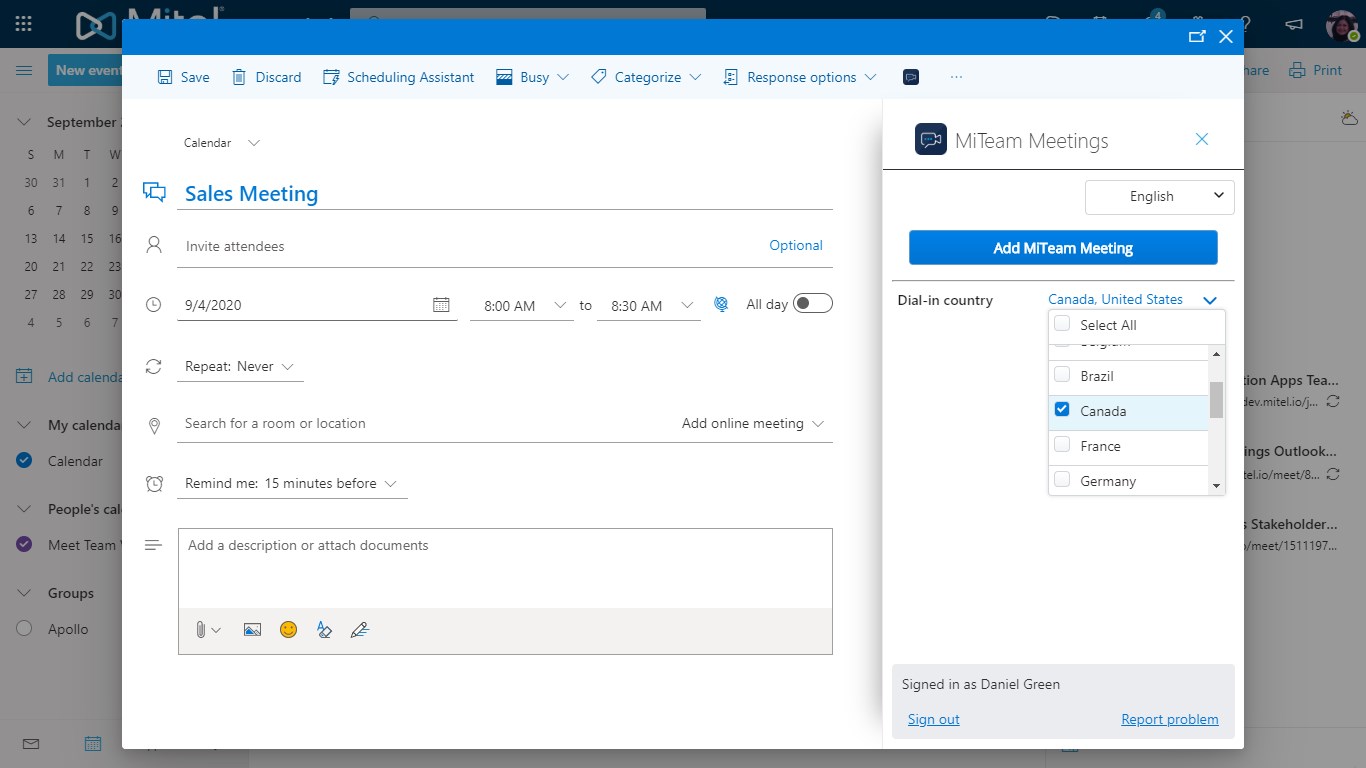This screenshot has width=1366, height=768.
Task: Toggle the Calendar visibility in My calendars
Action: (x=24, y=461)
